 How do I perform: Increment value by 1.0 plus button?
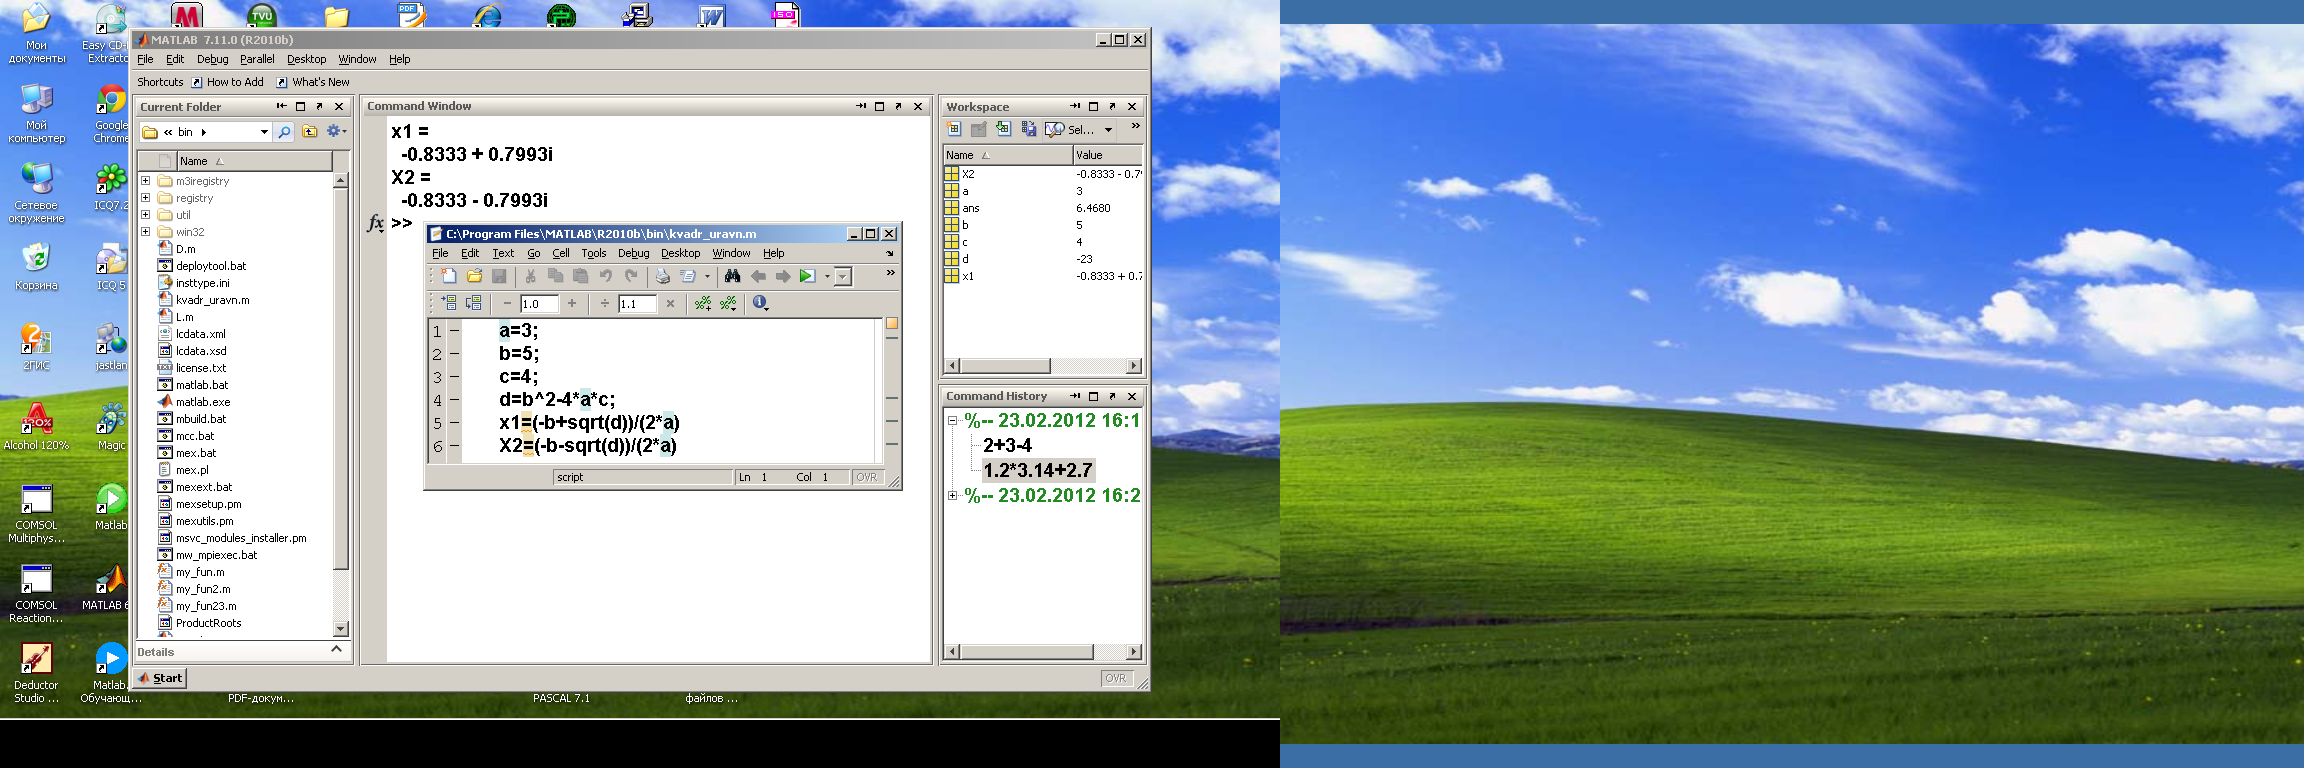coord(572,304)
